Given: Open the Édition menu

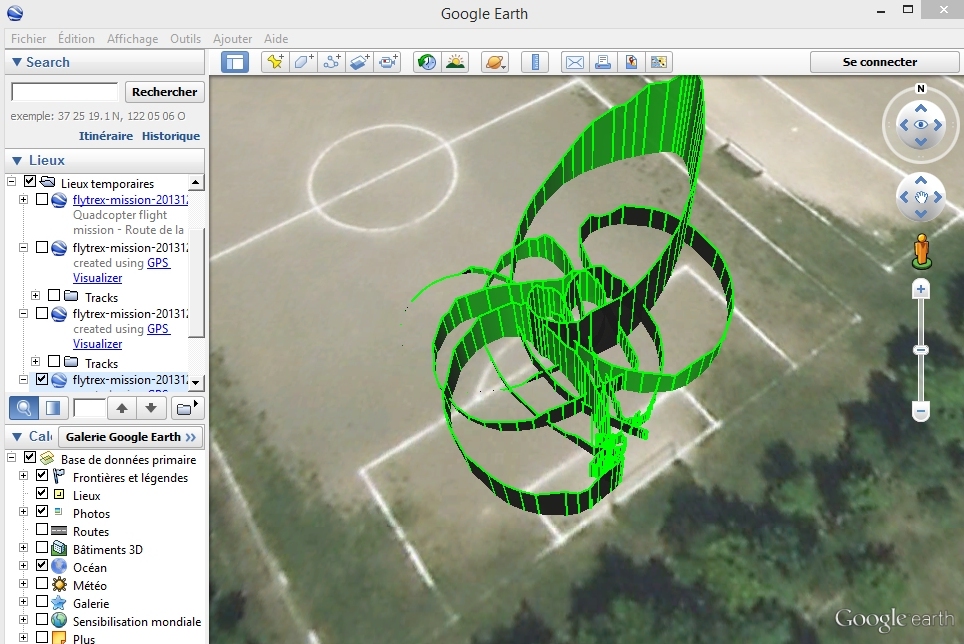Looking at the screenshot, I should click(x=76, y=39).
